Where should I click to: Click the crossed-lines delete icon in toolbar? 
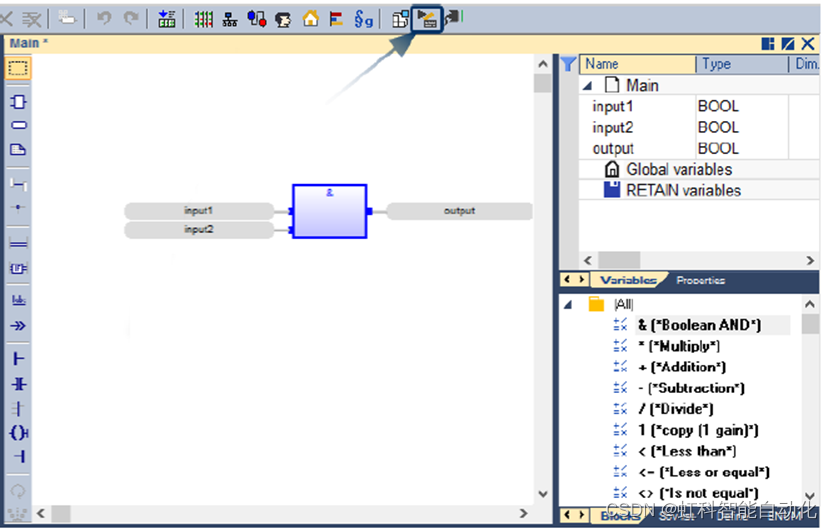32,19
